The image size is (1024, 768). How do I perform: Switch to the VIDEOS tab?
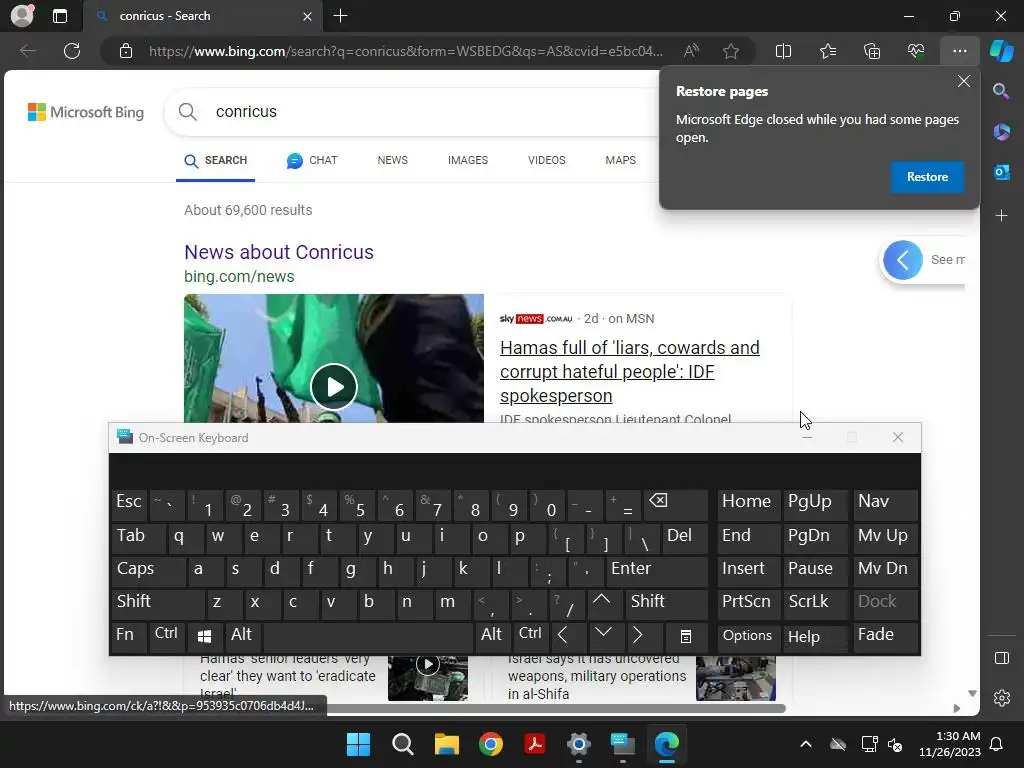point(547,160)
